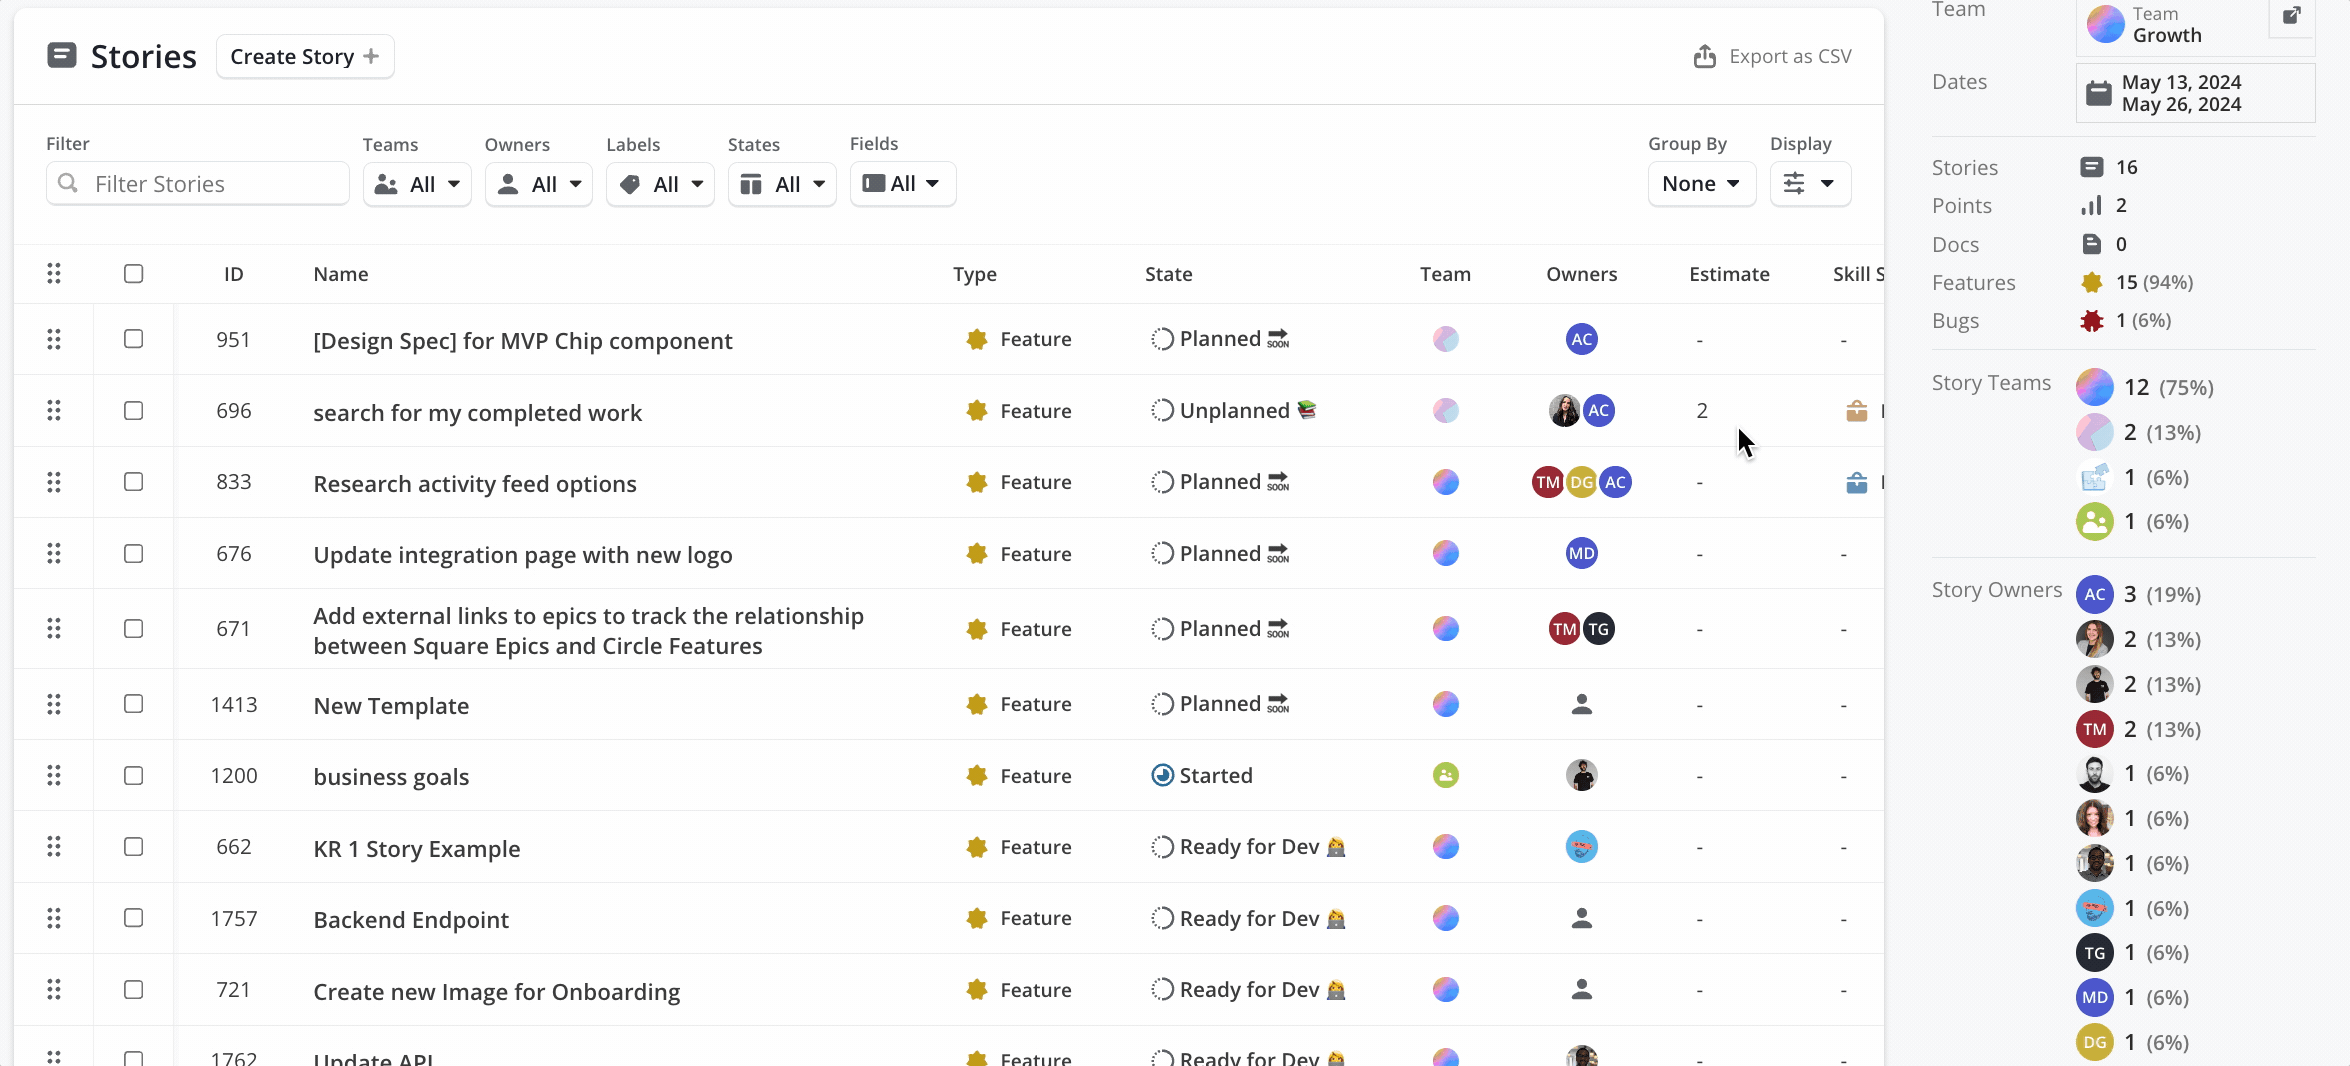The width and height of the screenshot is (2350, 1066).
Task: Click the Started state icon for business goals
Action: pos(1162,776)
